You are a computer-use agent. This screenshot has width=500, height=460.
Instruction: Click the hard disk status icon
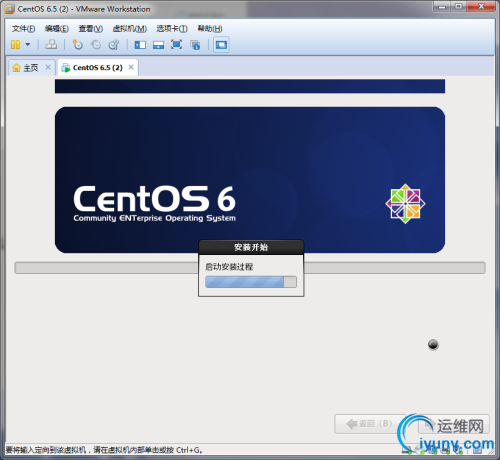[x=407, y=451]
